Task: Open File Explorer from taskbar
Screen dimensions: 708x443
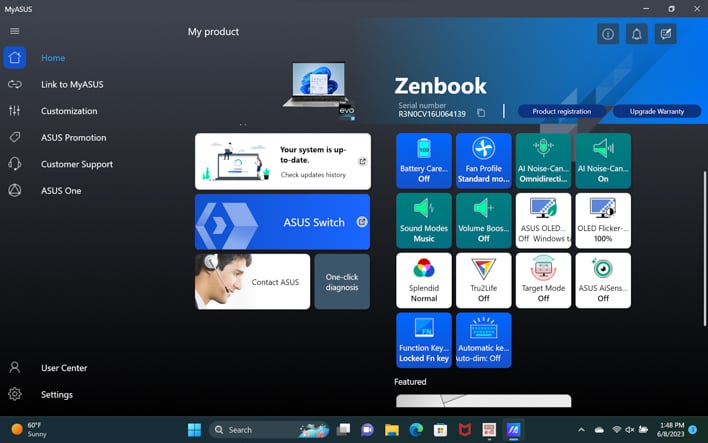Action: click(391, 430)
